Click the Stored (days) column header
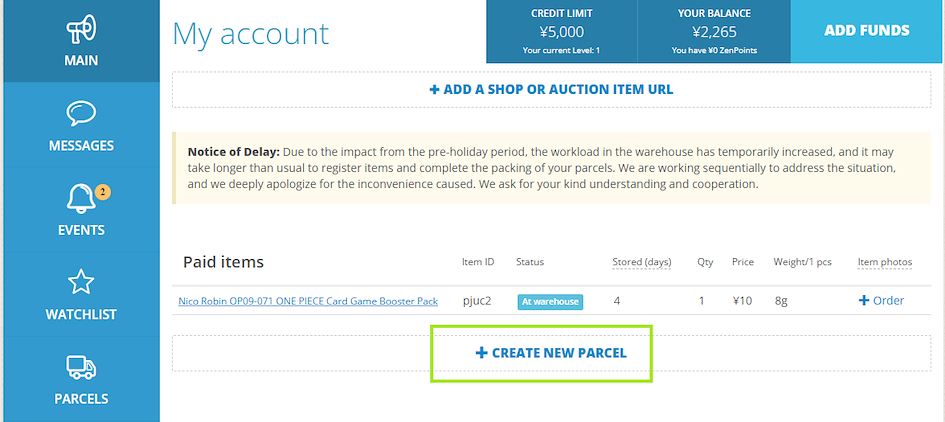Screen dimensions: 945x422 click(x=642, y=262)
